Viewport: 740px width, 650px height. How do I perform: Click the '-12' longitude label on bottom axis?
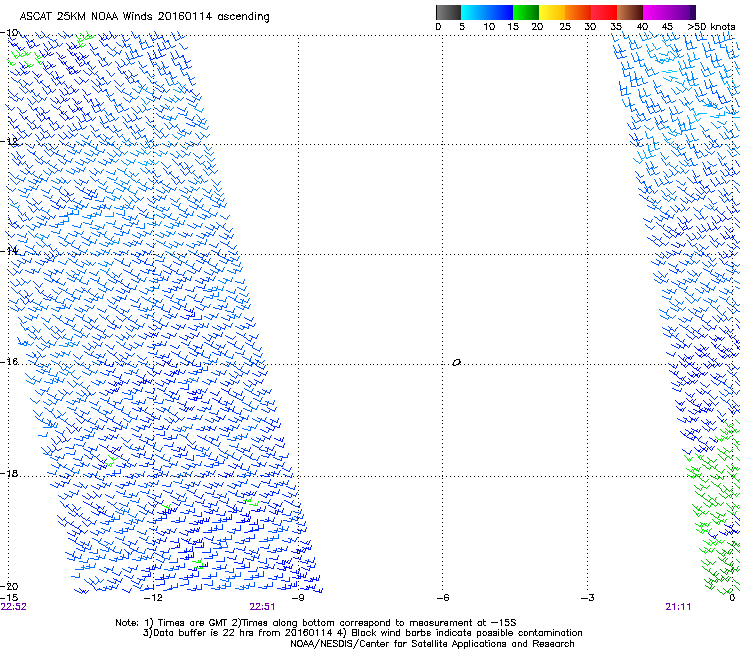152,598
